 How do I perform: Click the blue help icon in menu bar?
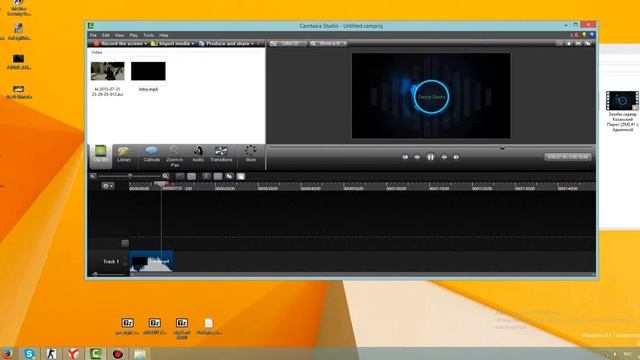(x=591, y=35)
